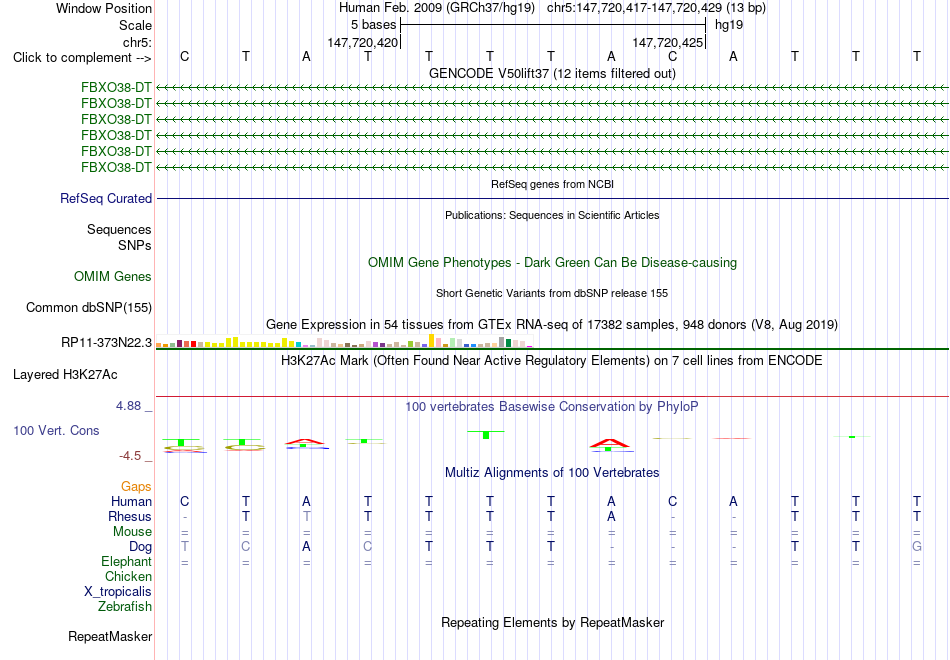The image size is (950, 660).
Task: Open the 100 Vert. Cons label
Action: [56, 430]
